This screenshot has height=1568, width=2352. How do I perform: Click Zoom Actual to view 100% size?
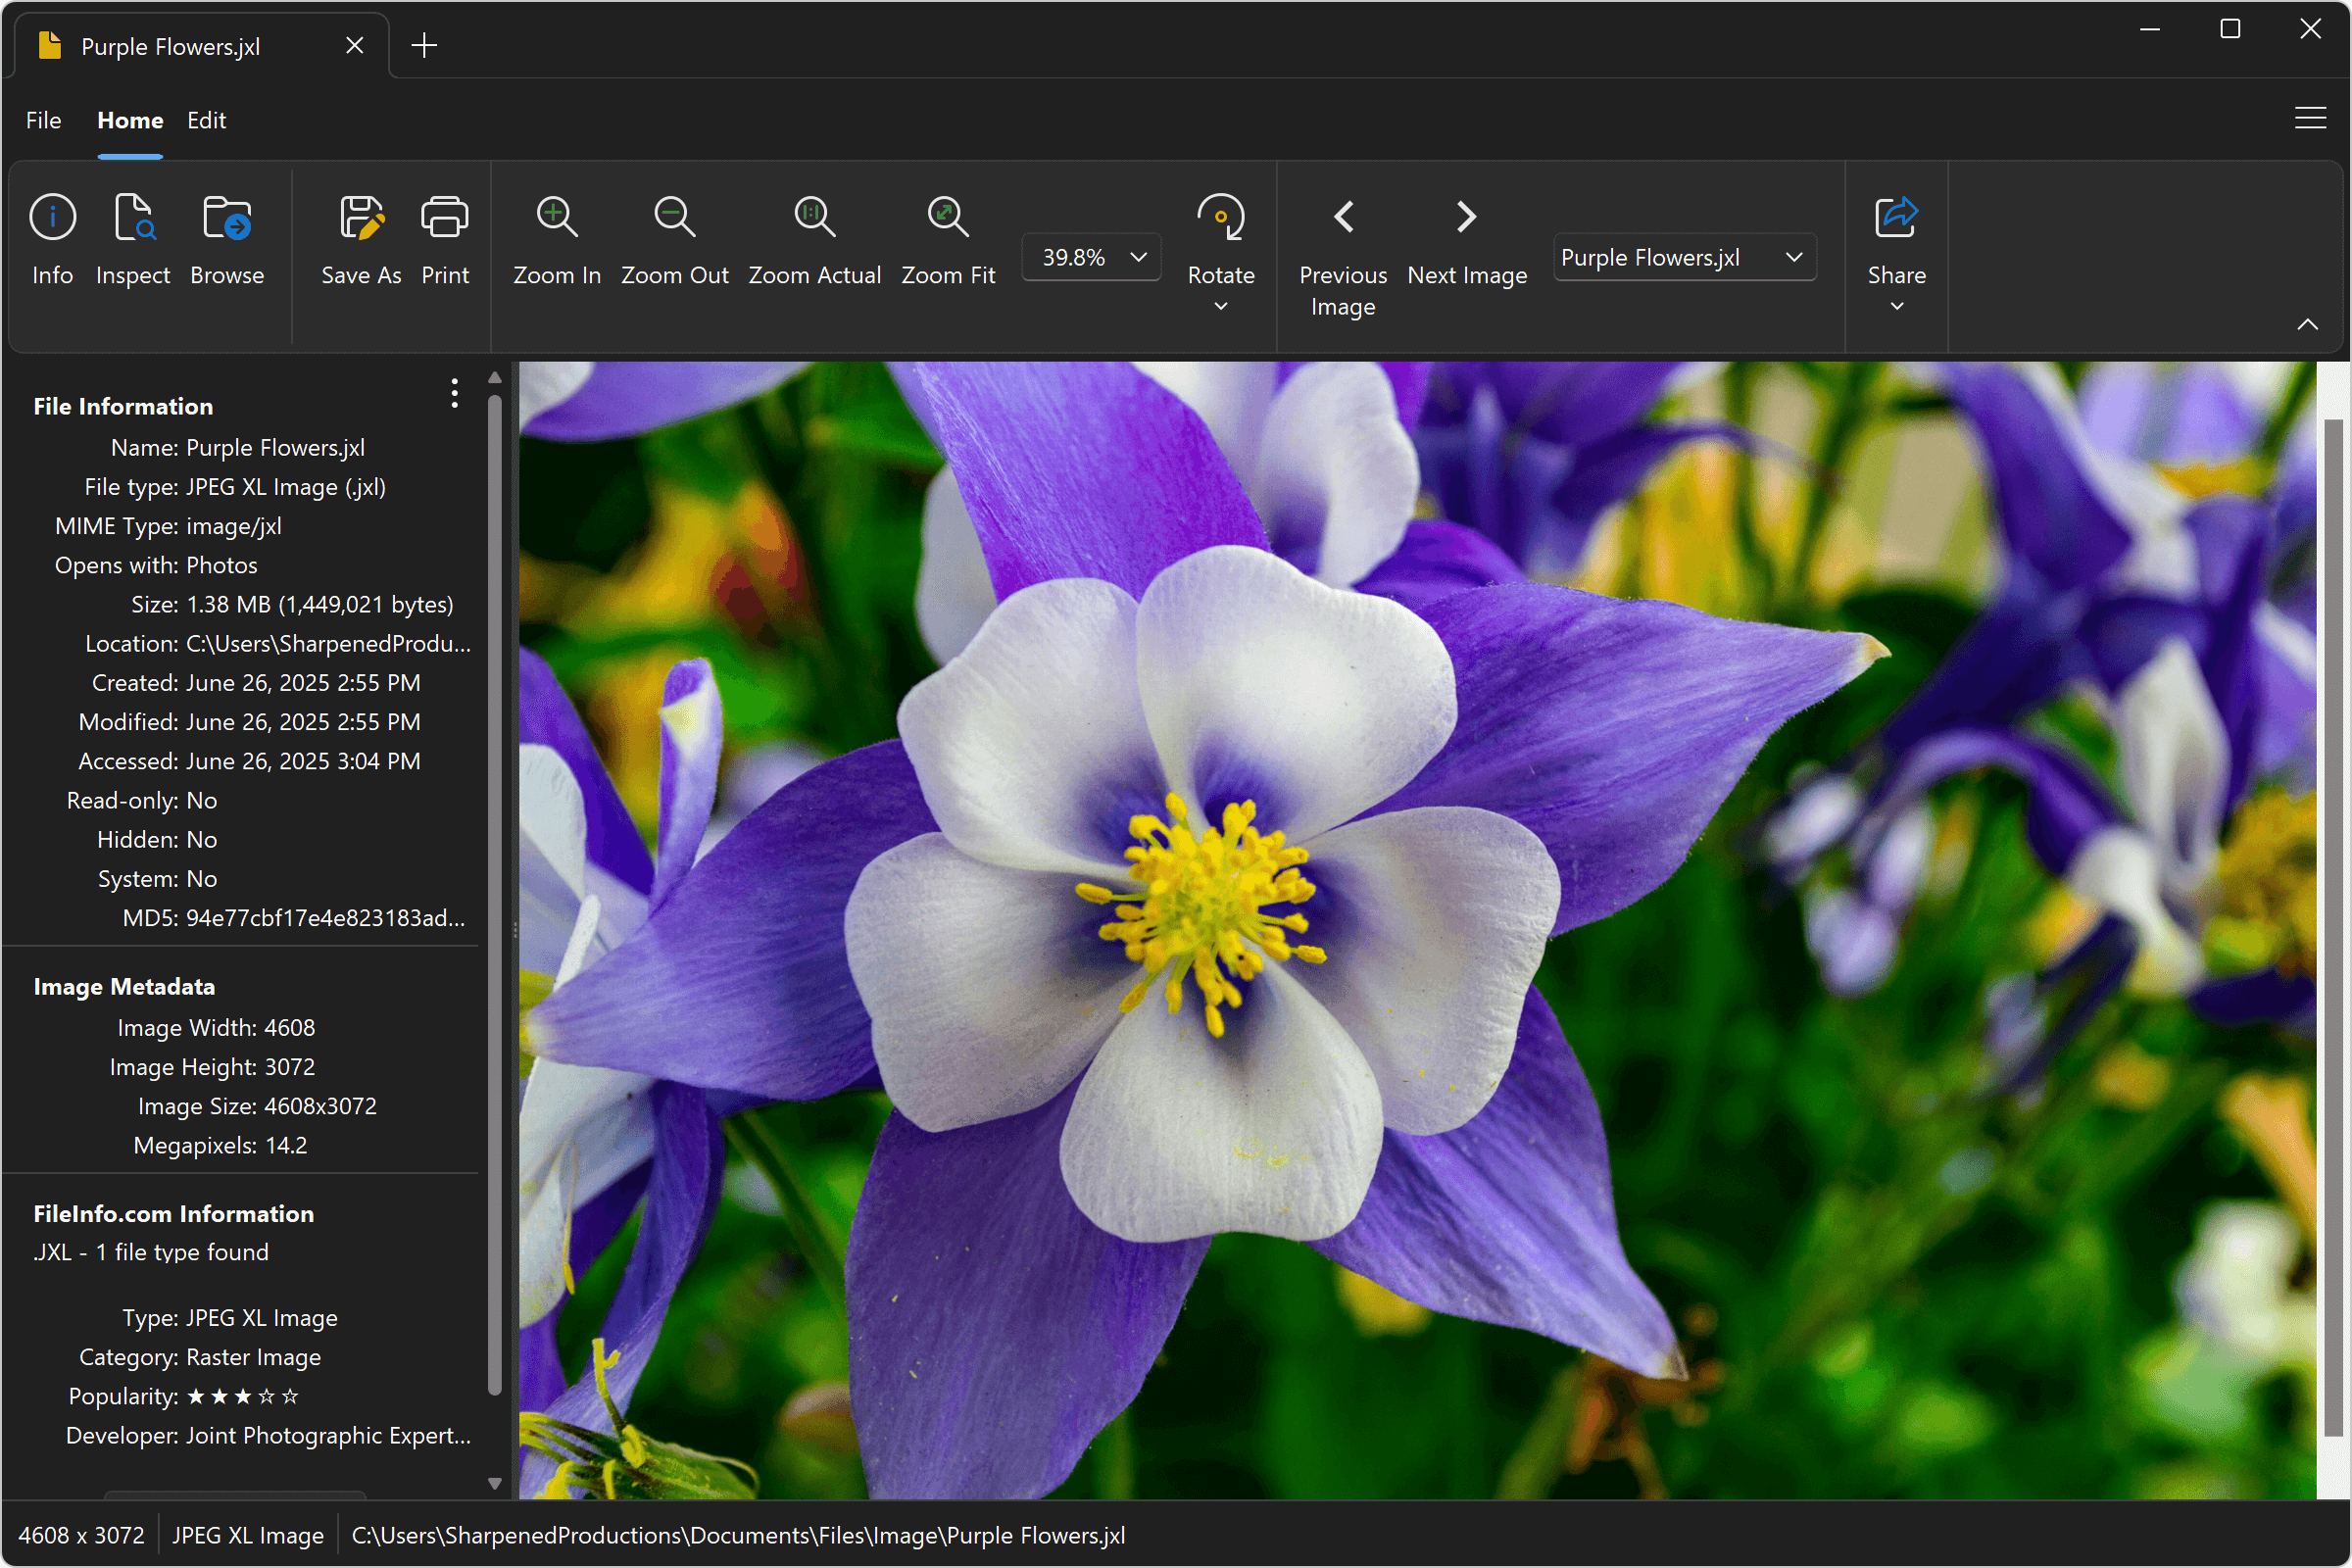pos(814,240)
